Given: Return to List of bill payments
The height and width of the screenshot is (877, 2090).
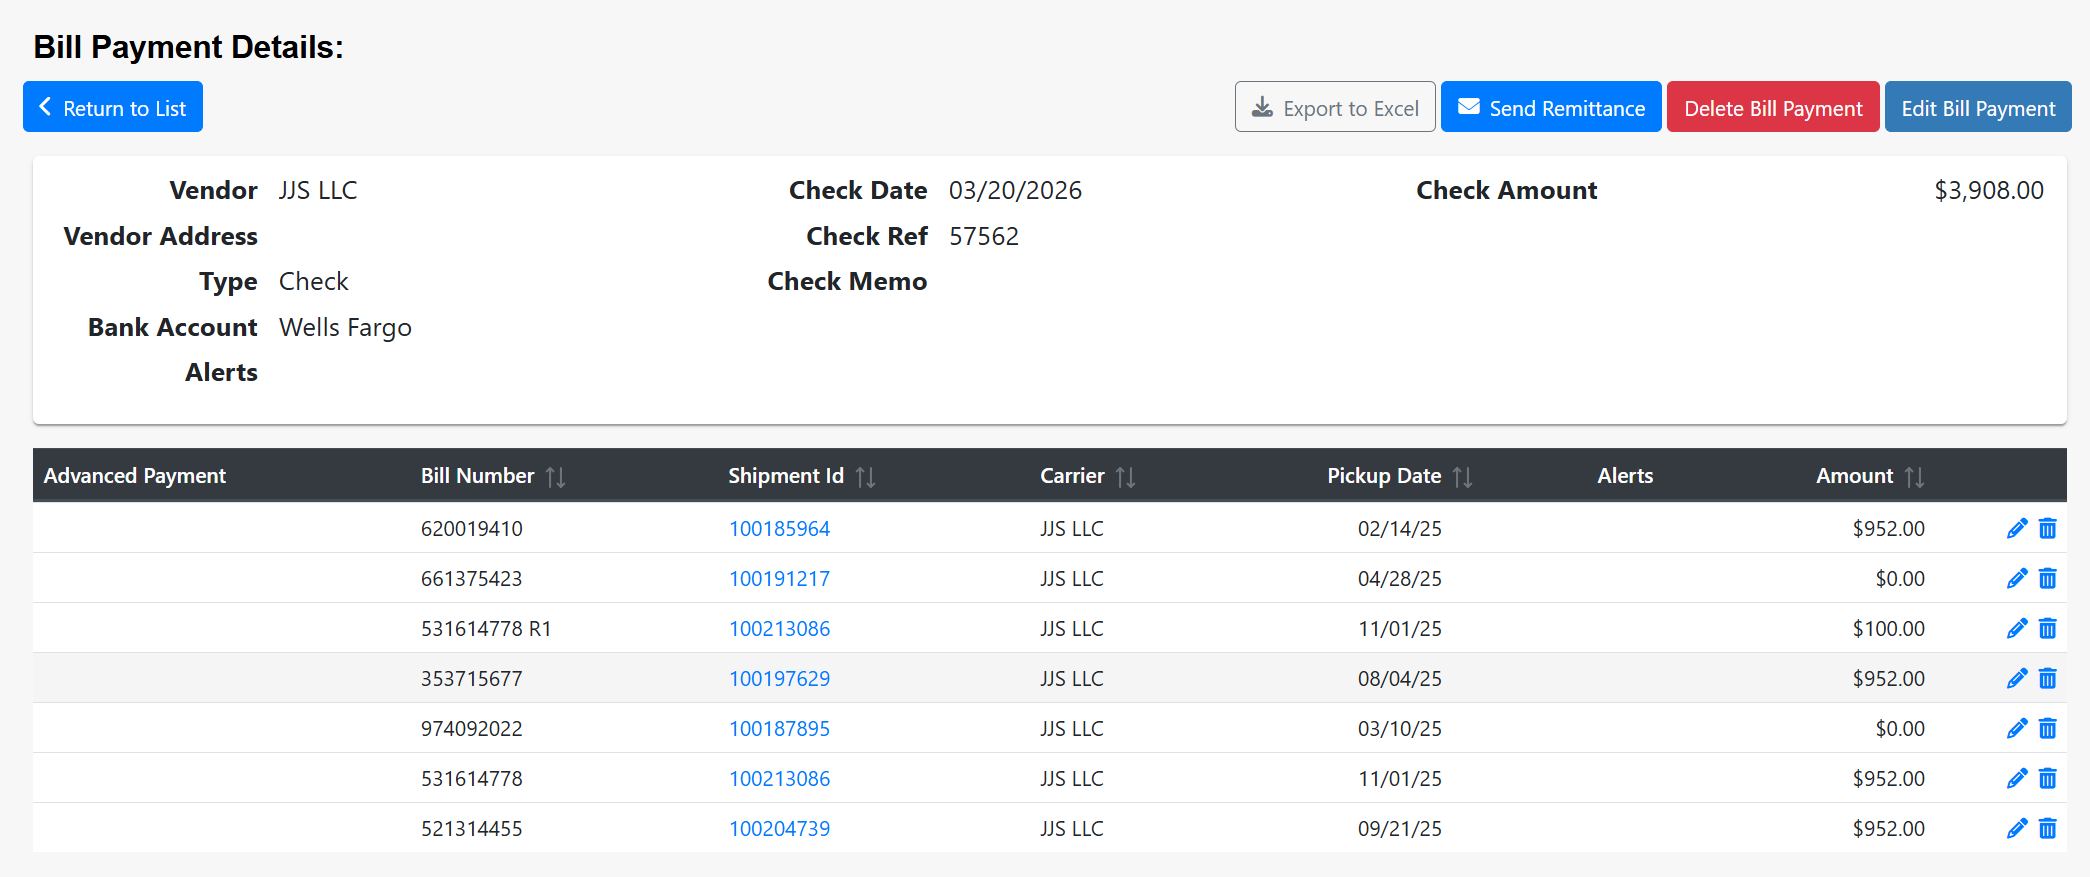Looking at the screenshot, I should pos(113,107).
